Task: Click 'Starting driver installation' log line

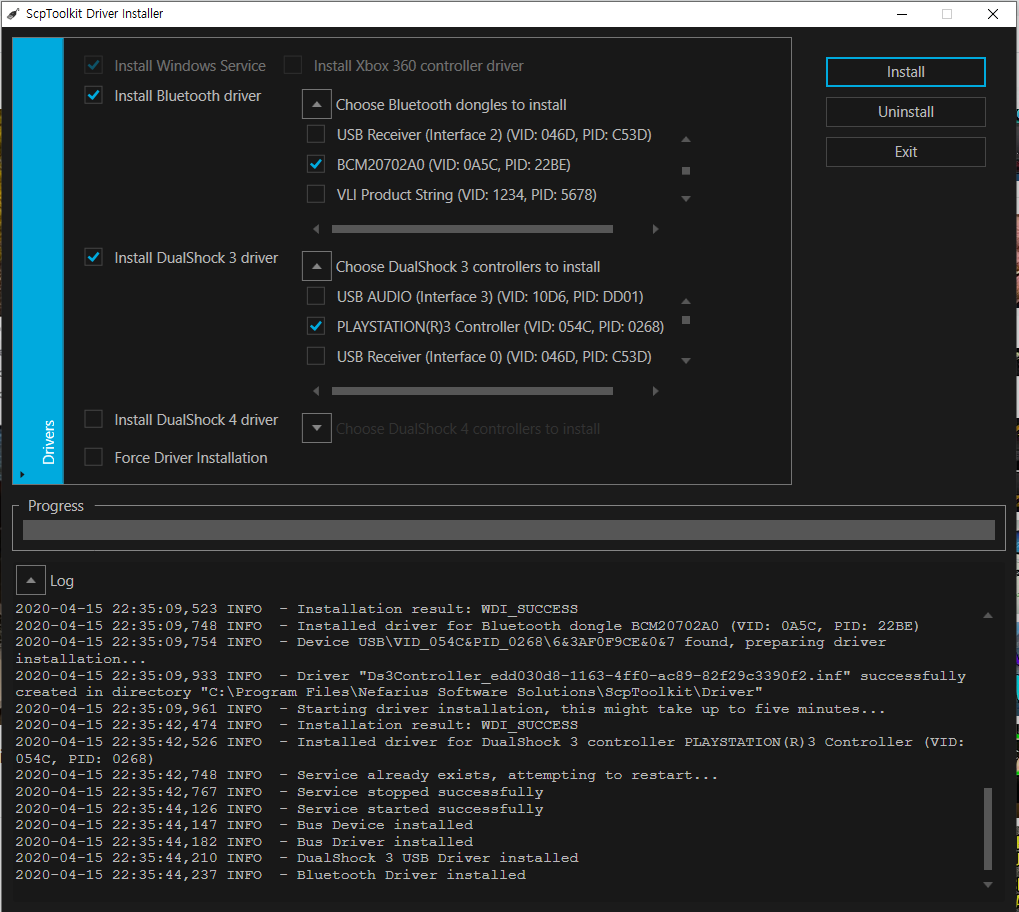Action: (450, 709)
